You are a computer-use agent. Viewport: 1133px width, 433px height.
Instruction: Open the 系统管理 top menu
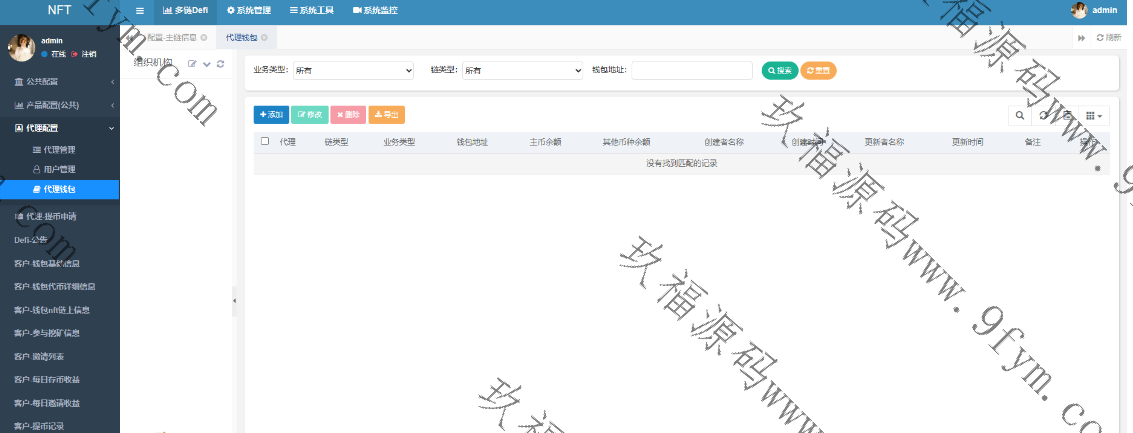point(249,10)
